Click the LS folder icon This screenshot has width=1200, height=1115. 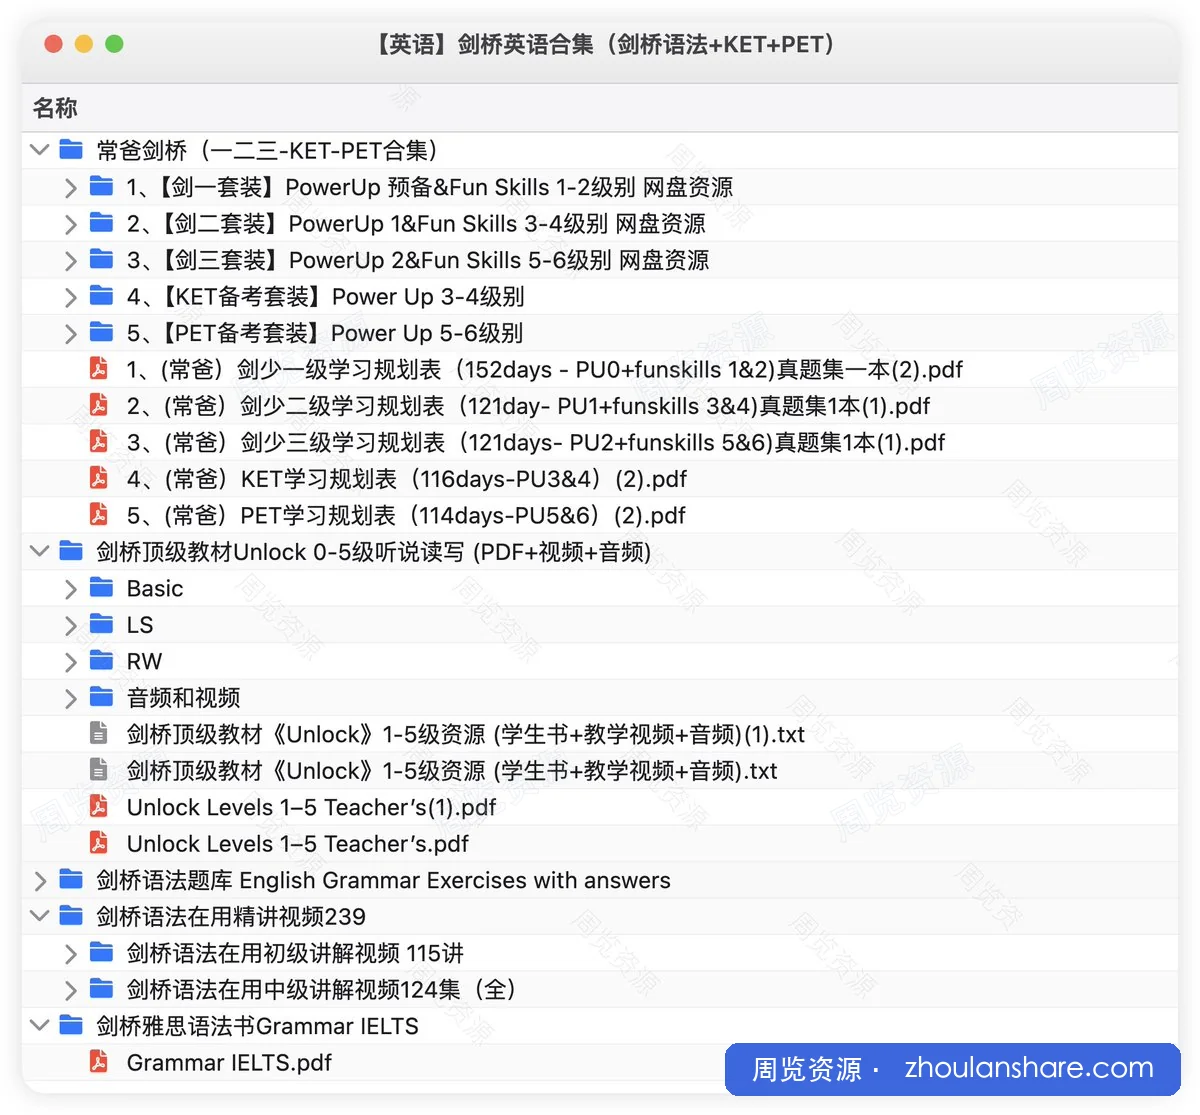click(x=101, y=624)
